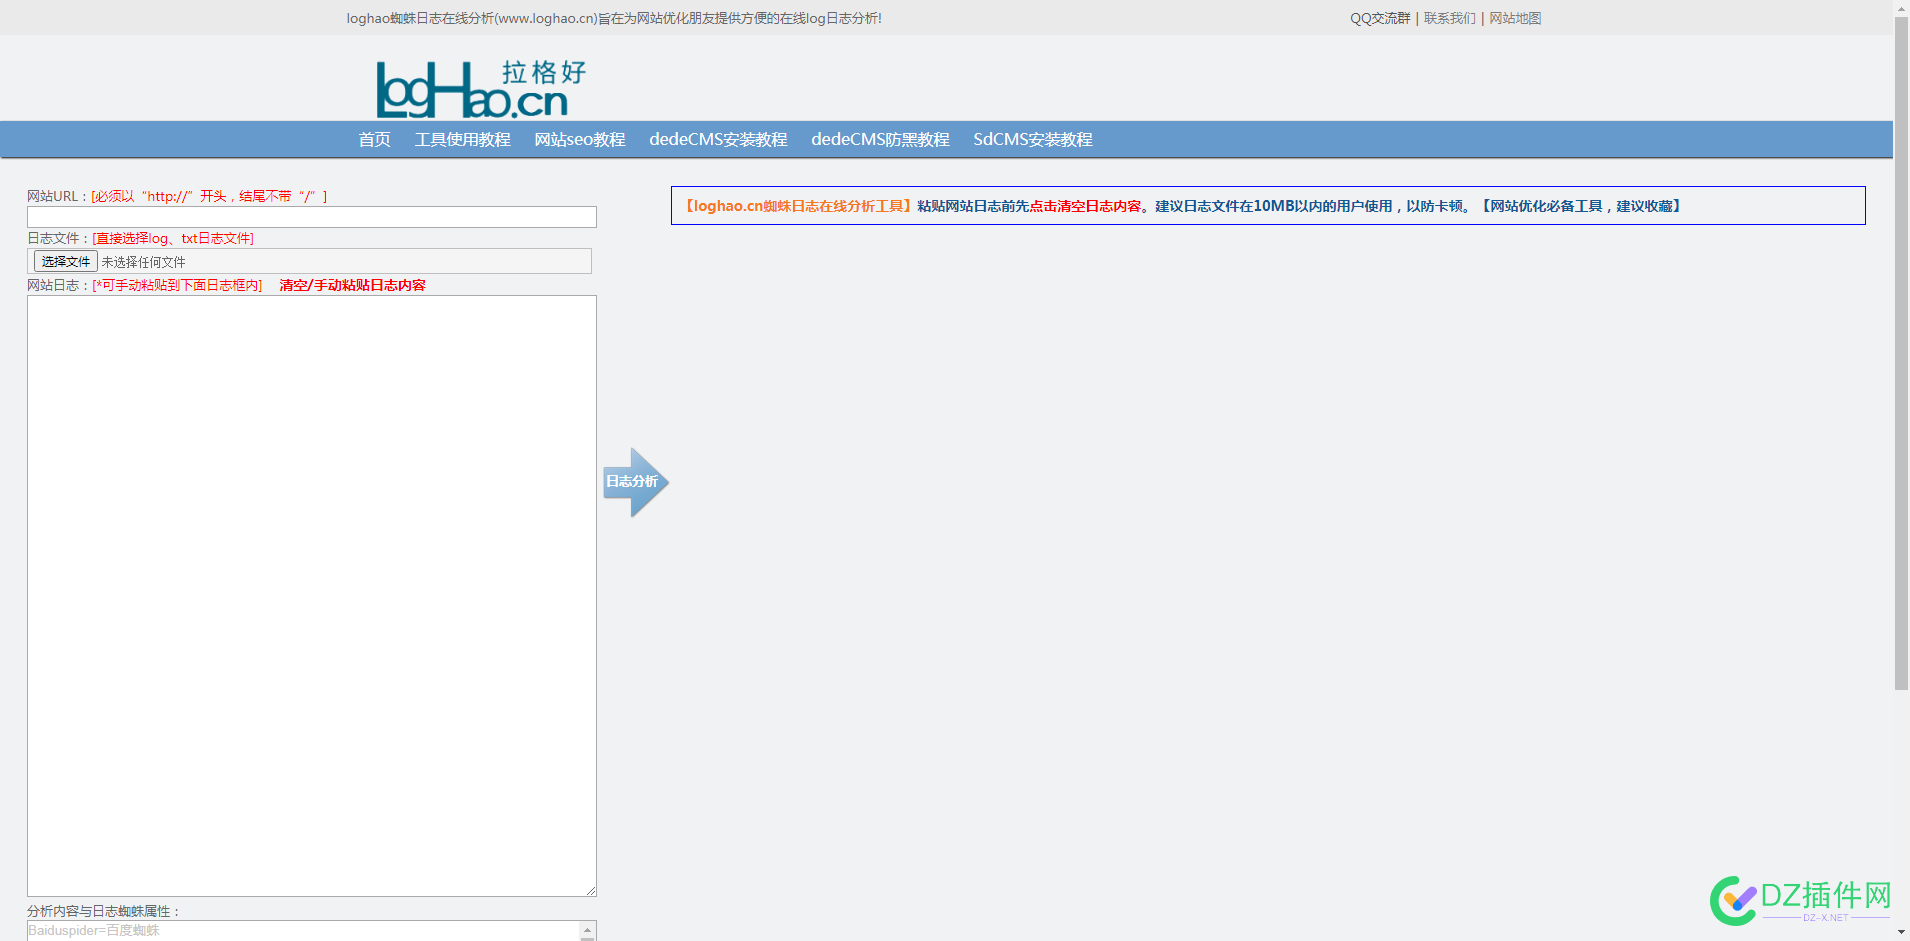Click the 联系我们 link
This screenshot has height=941, width=1910.
click(1449, 18)
